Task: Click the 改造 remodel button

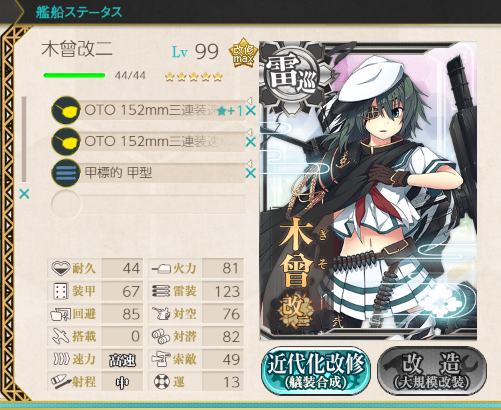Action: point(431,371)
